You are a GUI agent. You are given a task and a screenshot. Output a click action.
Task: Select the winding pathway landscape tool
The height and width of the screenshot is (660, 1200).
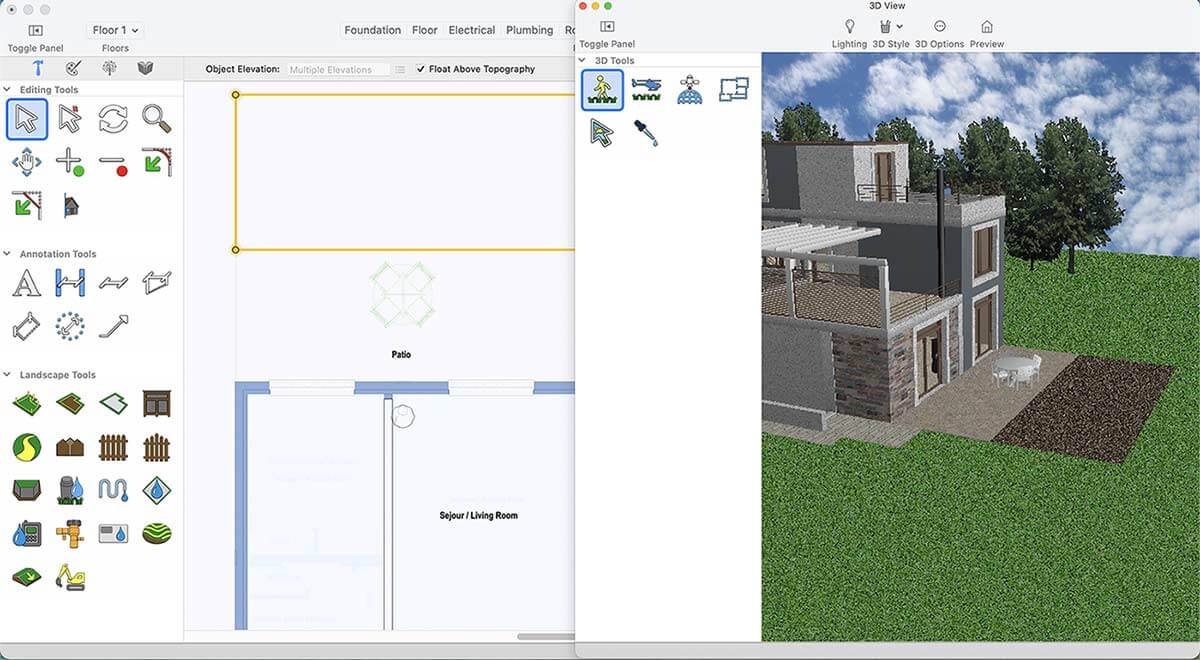point(26,446)
